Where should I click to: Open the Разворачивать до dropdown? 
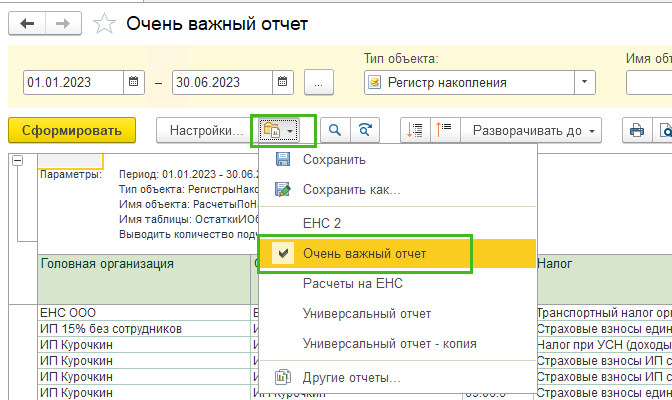point(531,130)
